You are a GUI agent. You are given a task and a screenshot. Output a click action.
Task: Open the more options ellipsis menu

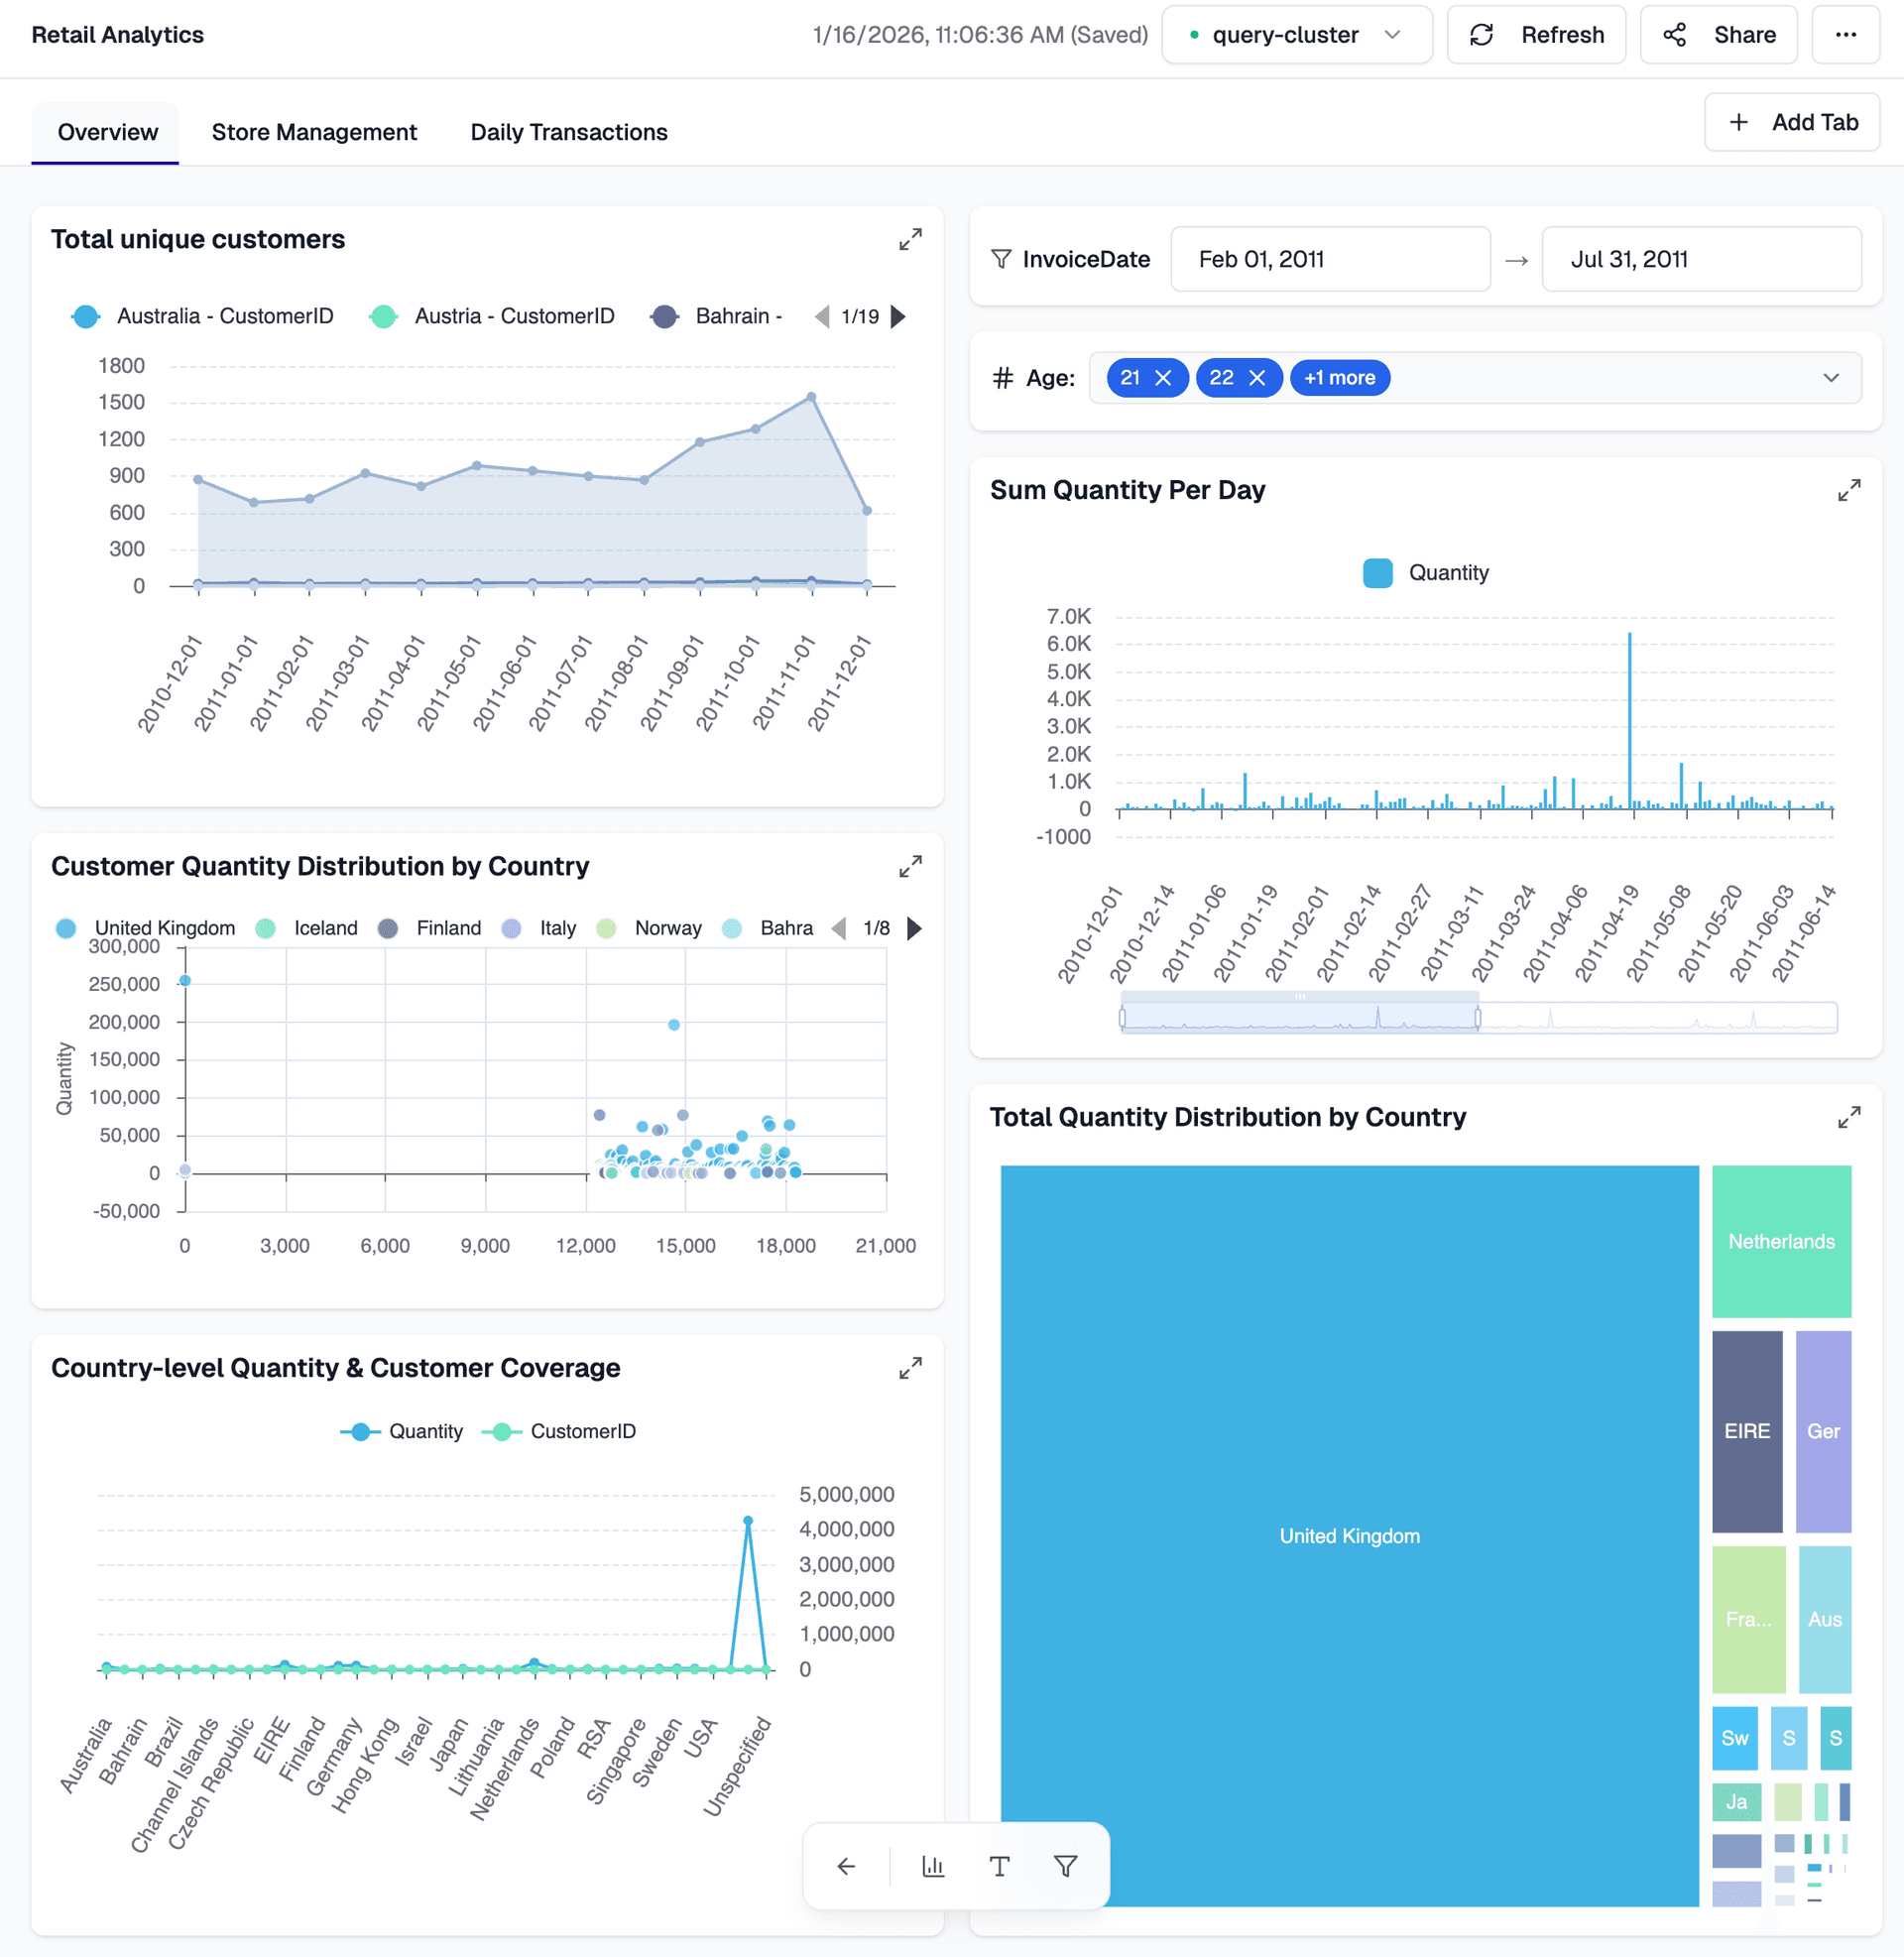click(1845, 34)
